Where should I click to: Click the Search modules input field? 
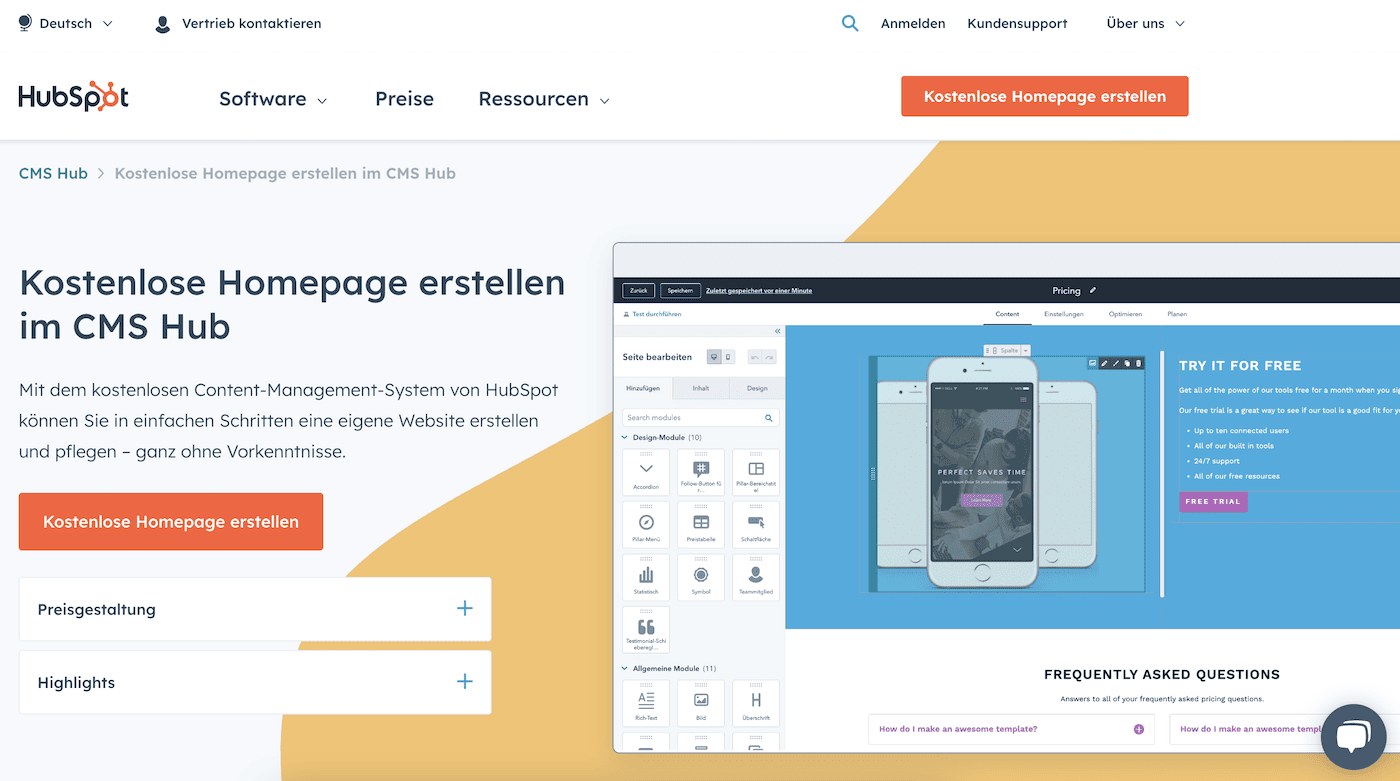point(700,417)
